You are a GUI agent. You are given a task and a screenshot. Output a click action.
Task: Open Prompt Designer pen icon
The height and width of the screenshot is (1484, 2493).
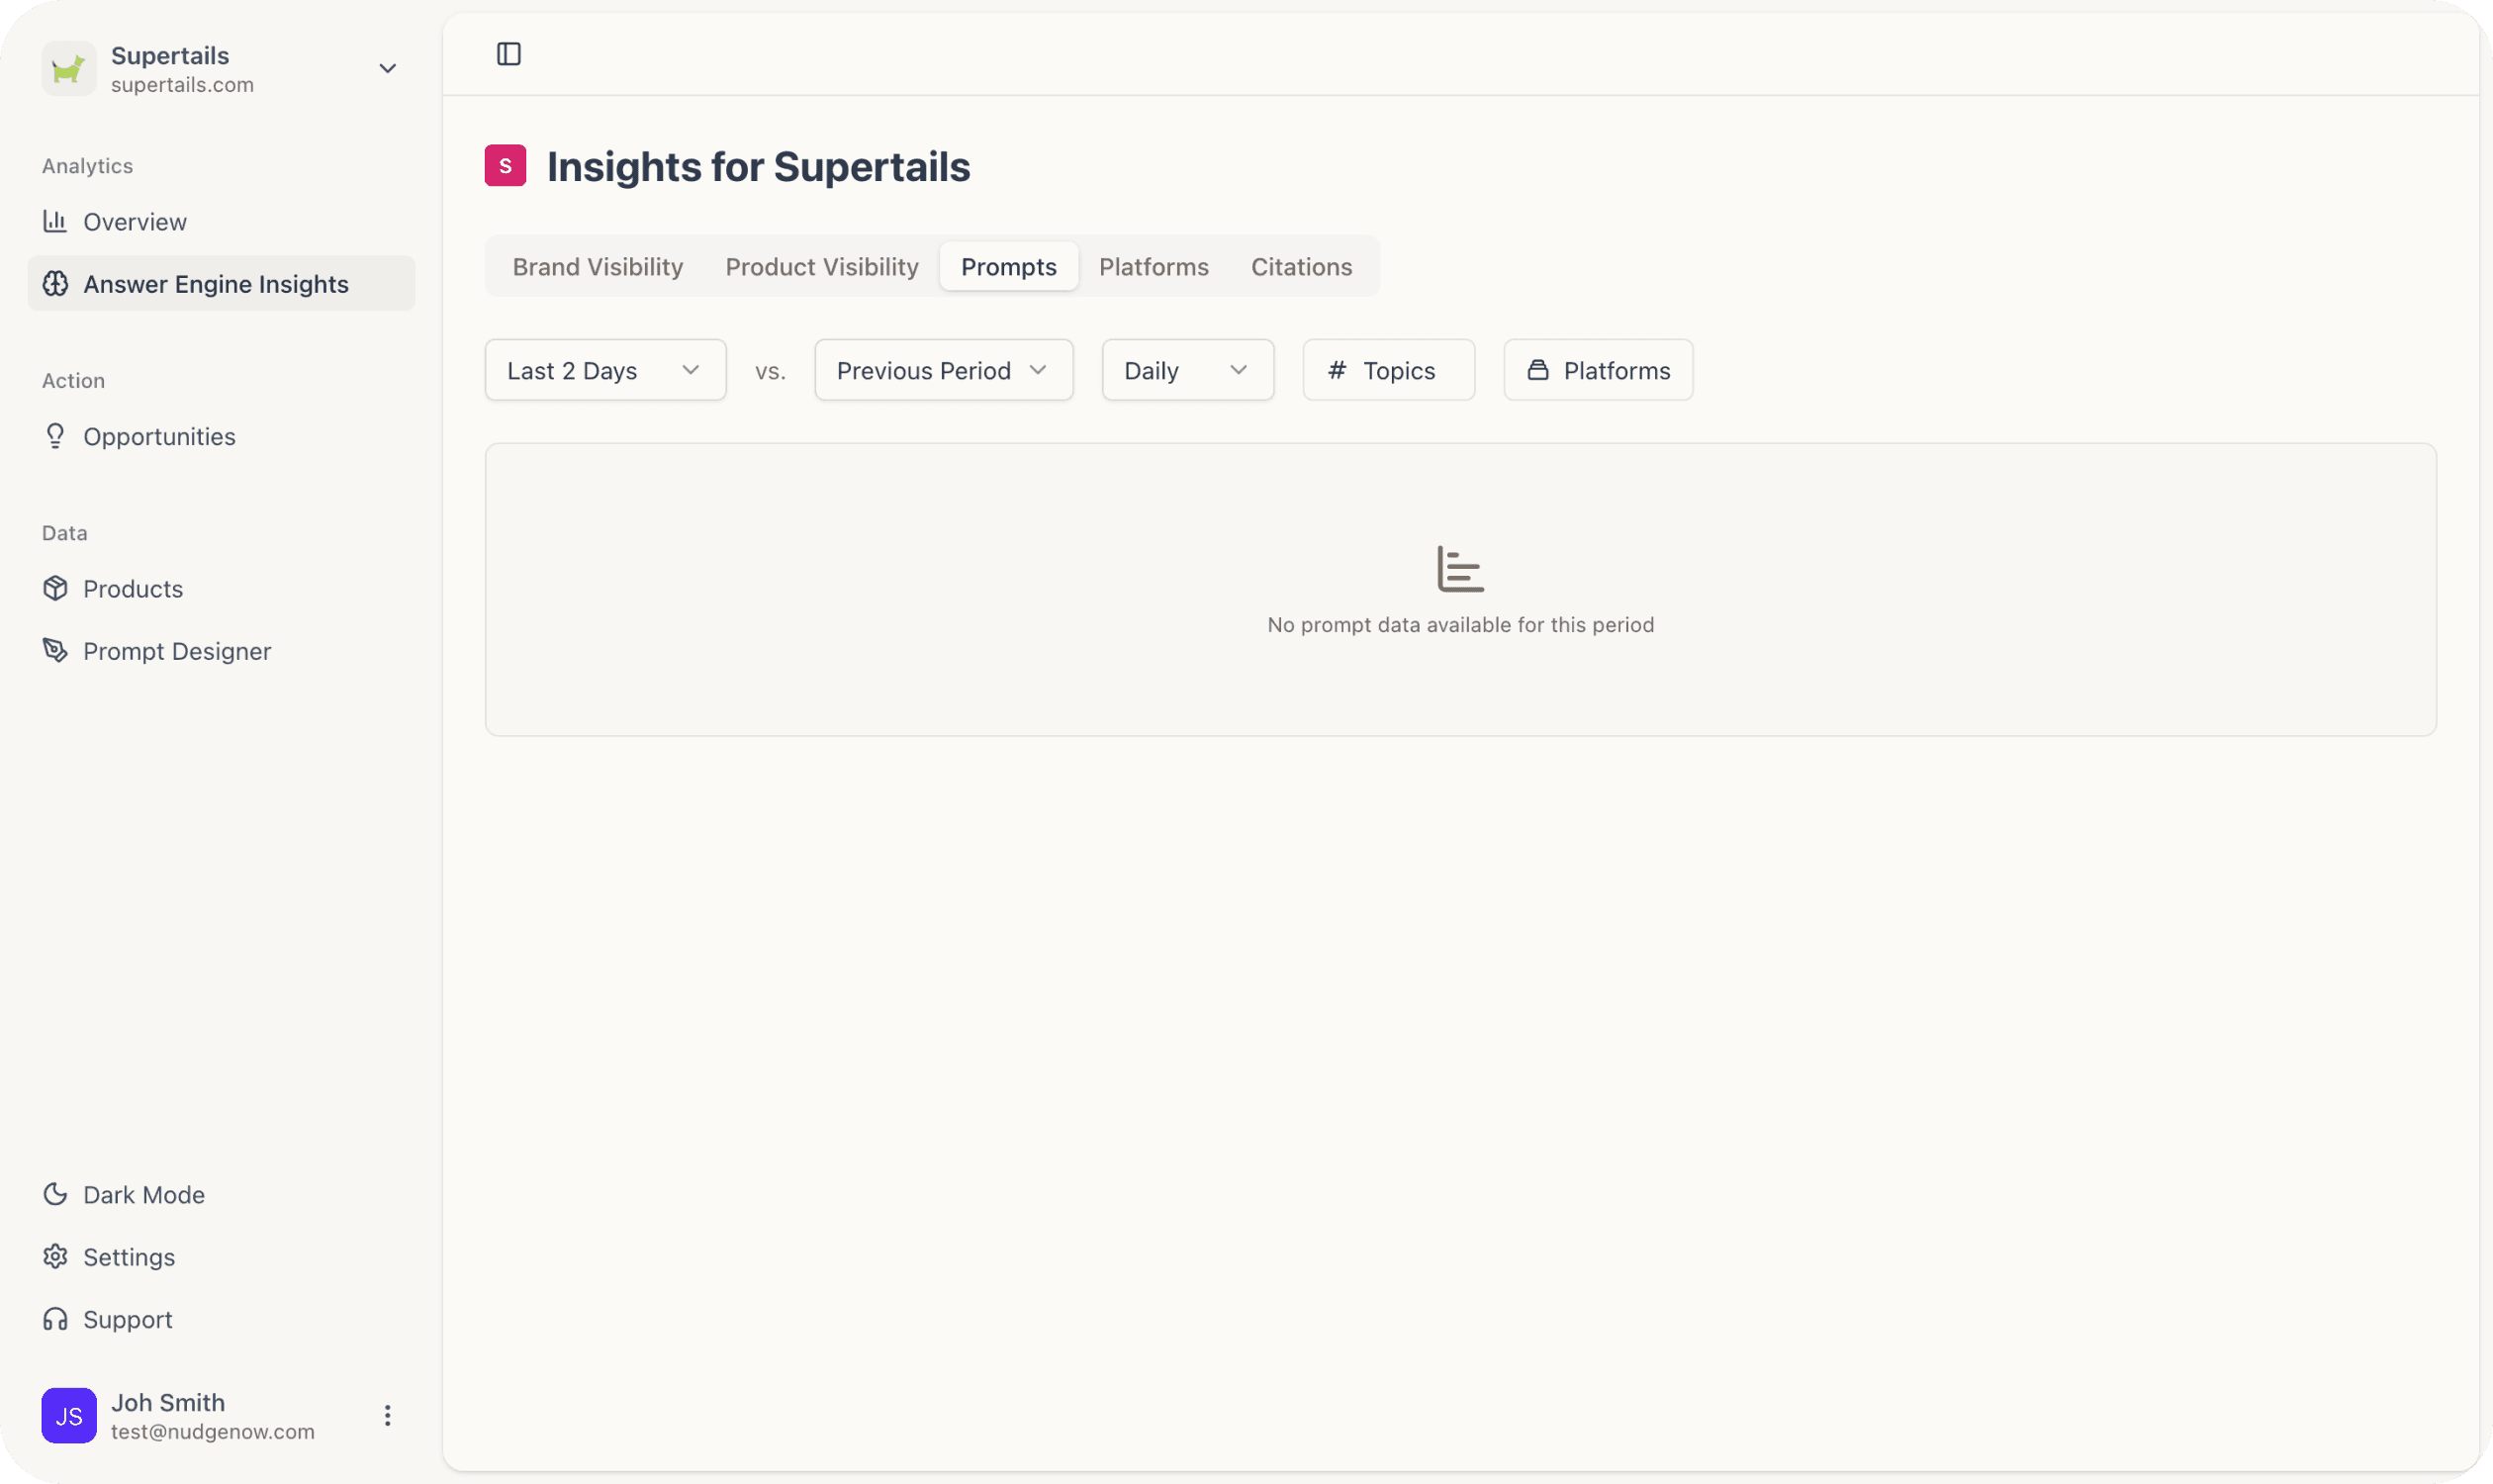coord(55,651)
